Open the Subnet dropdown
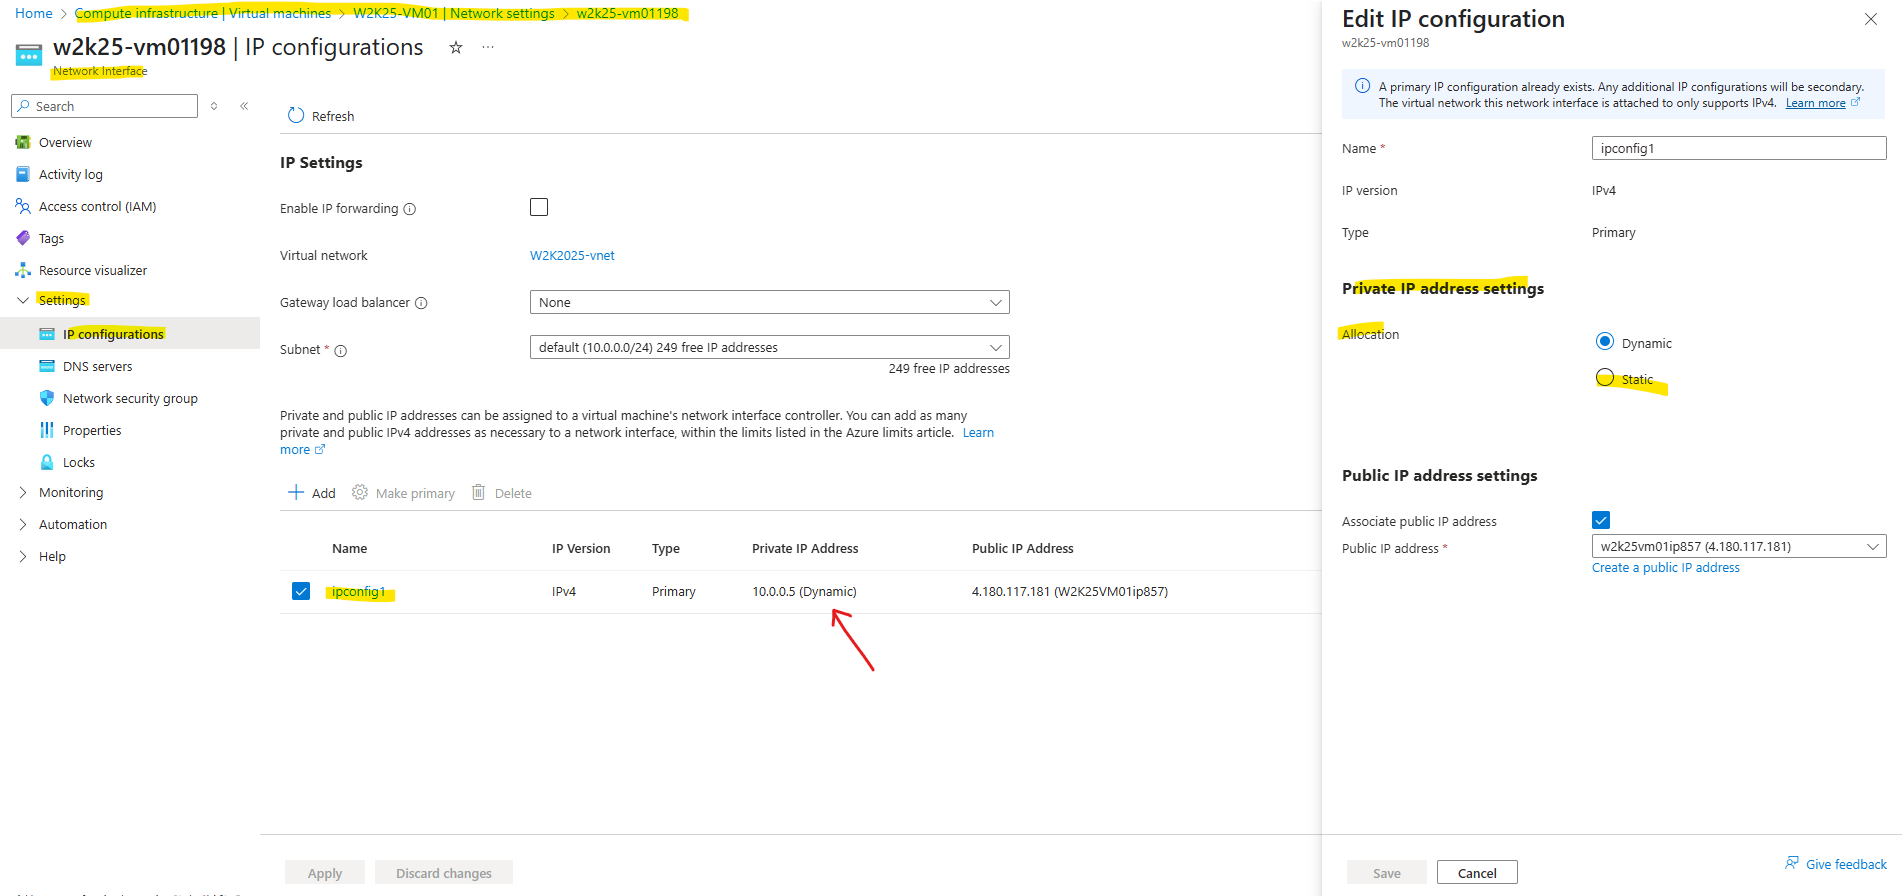 tap(769, 347)
